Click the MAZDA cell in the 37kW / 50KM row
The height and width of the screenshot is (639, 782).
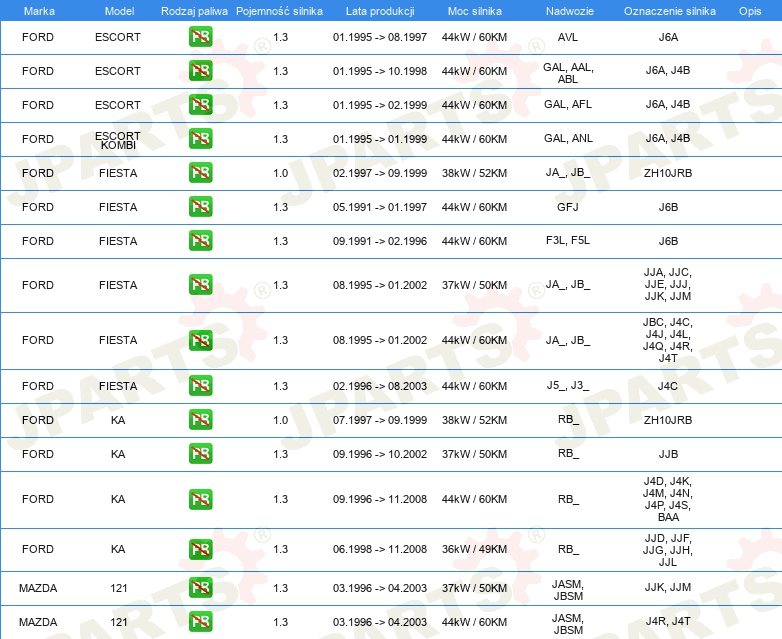38,588
